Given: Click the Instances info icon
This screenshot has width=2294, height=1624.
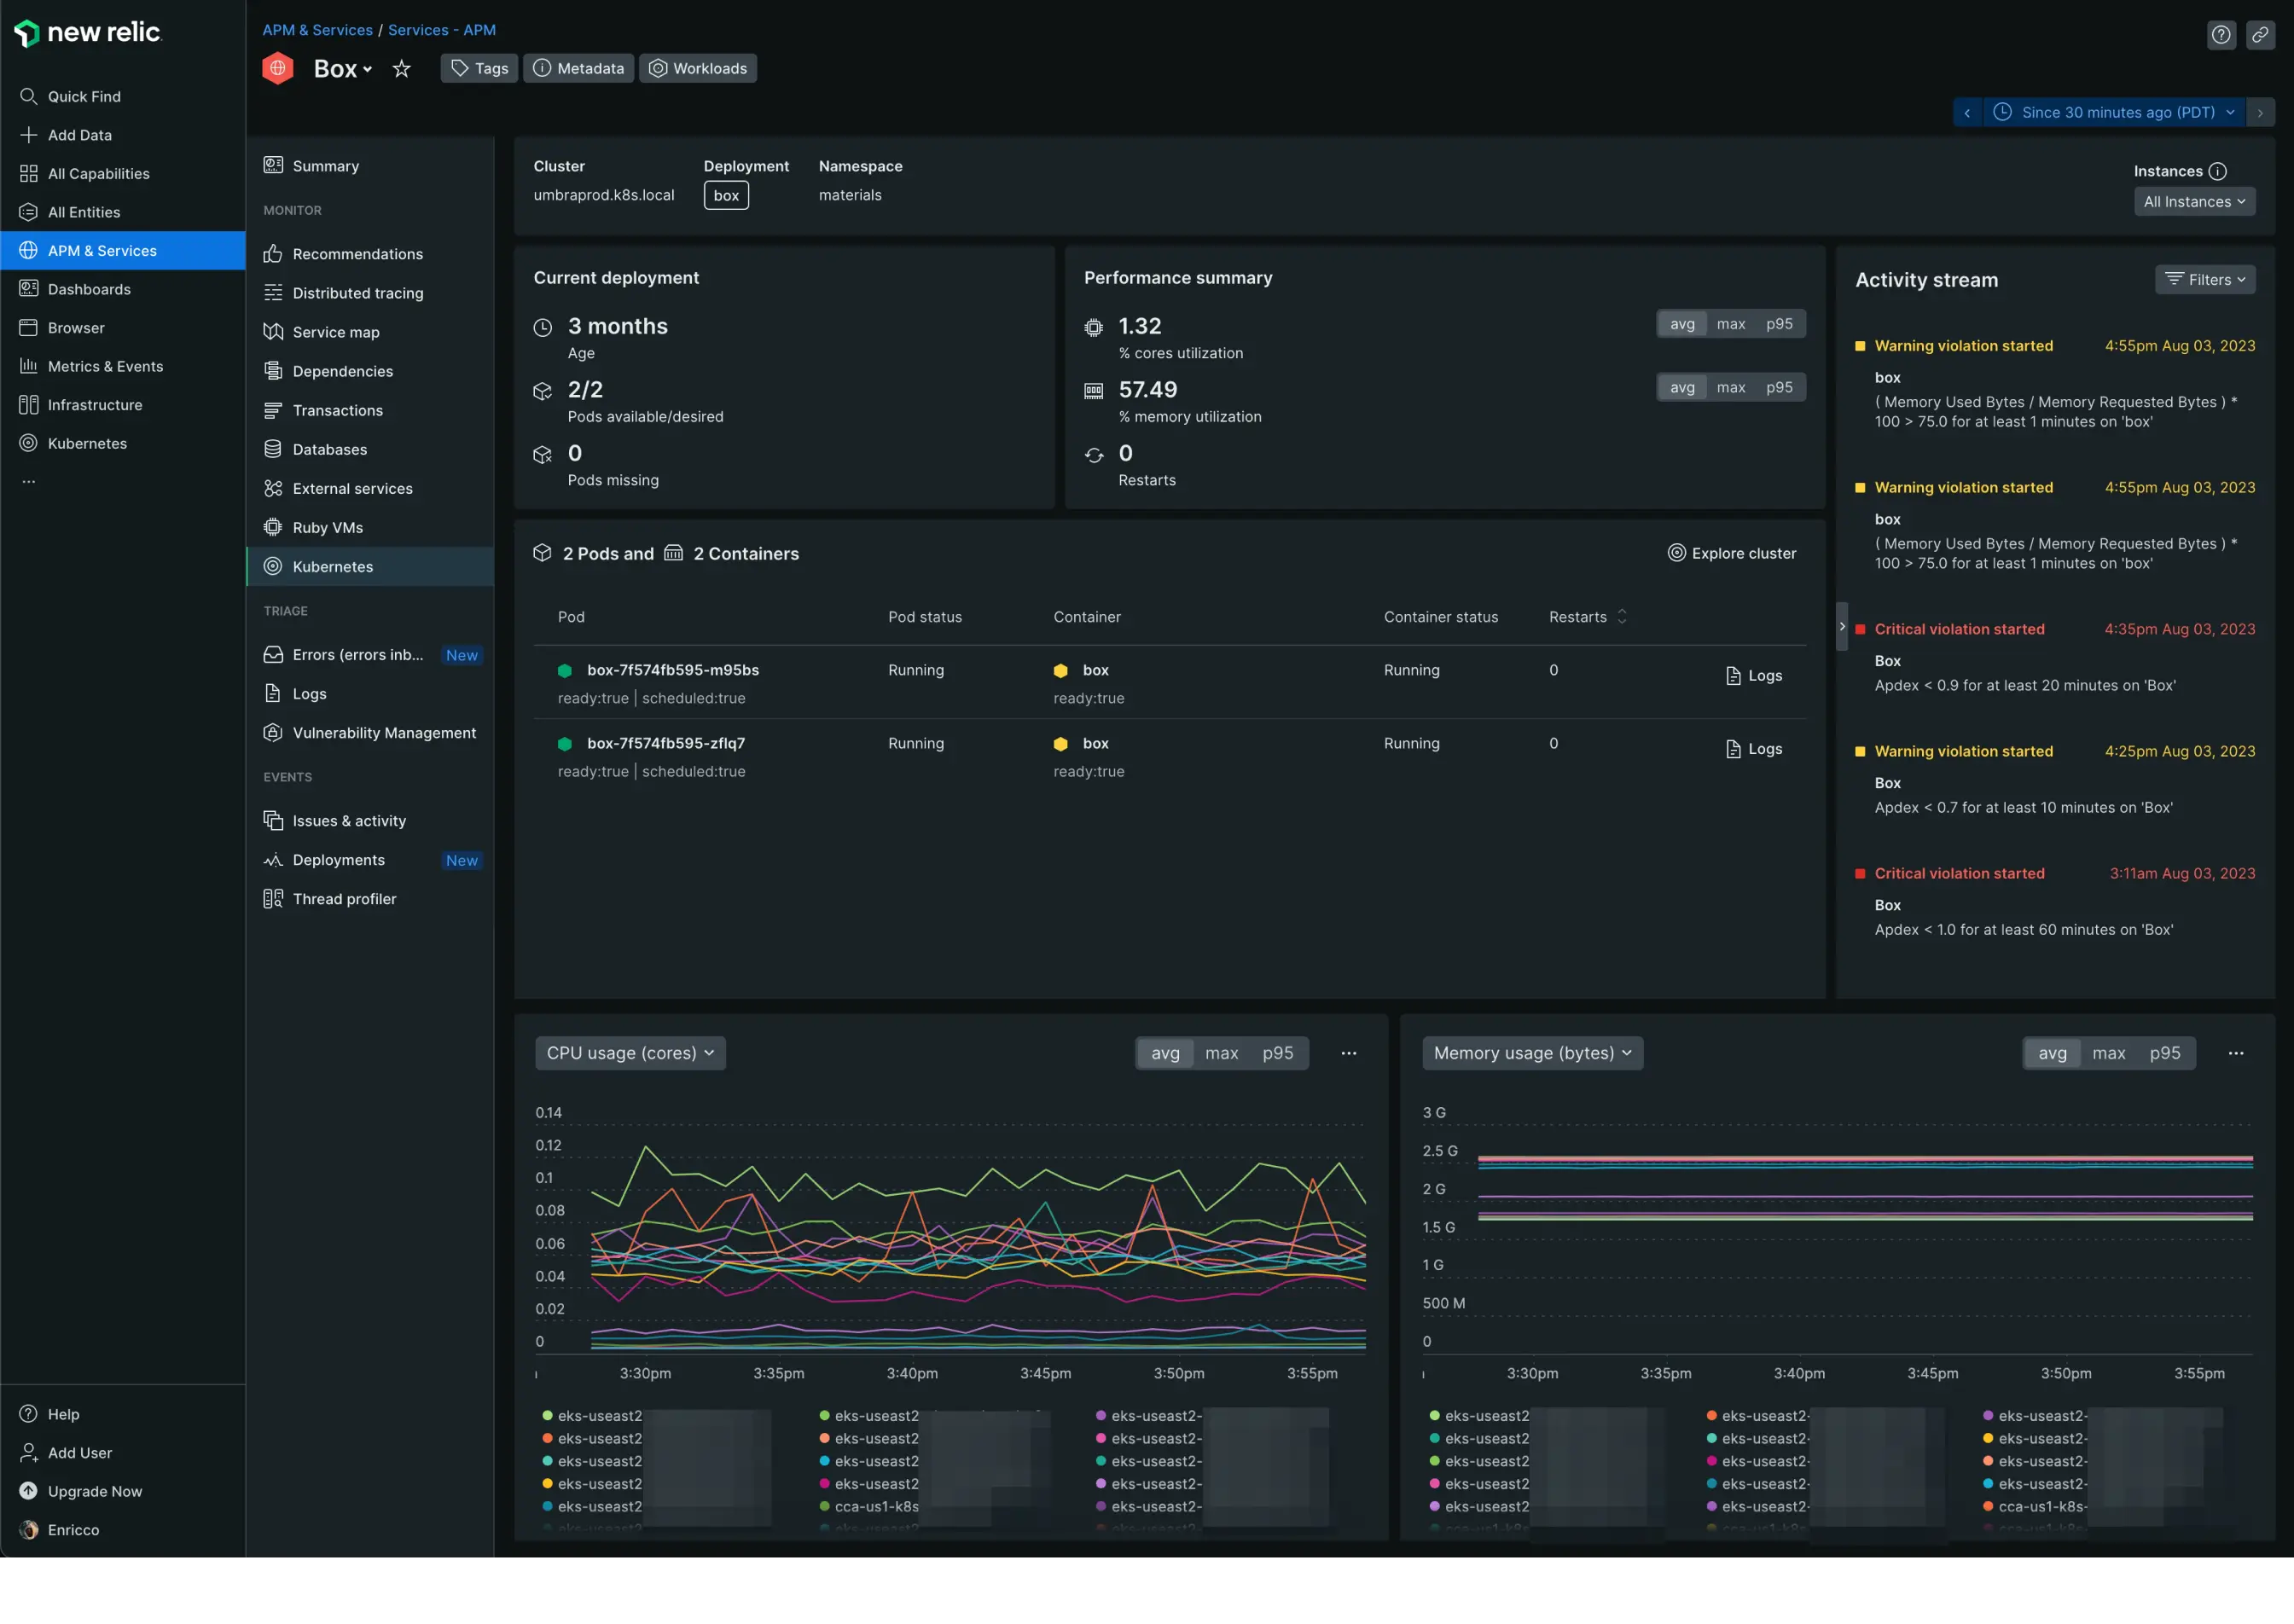Looking at the screenshot, I should tap(2217, 171).
